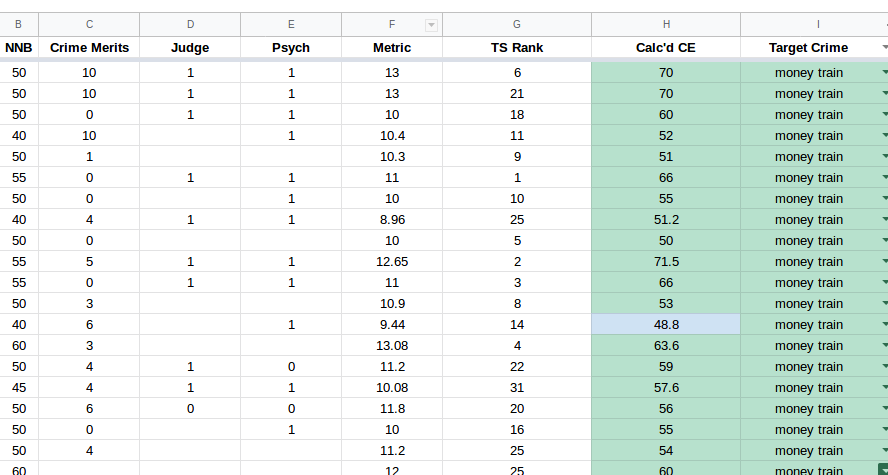Select the Calc'd CE cell showing 51.2

click(666, 220)
